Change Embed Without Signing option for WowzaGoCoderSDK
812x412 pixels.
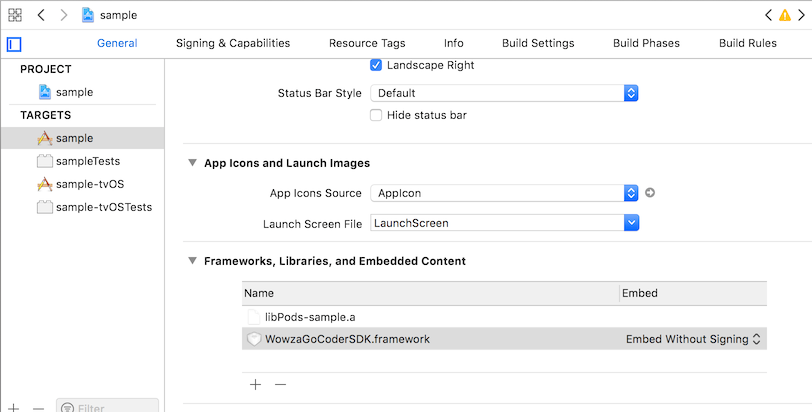coord(694,339)
